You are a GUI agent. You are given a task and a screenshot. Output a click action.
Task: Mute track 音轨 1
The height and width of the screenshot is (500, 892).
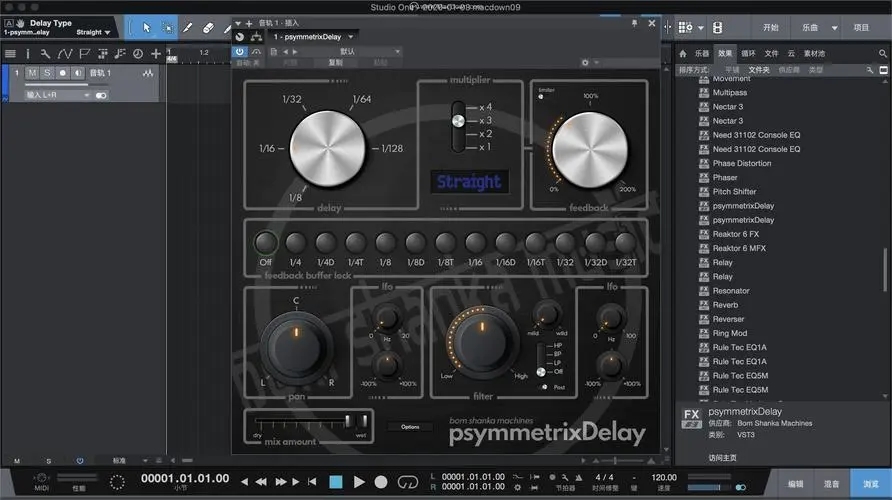click(32, 73)
